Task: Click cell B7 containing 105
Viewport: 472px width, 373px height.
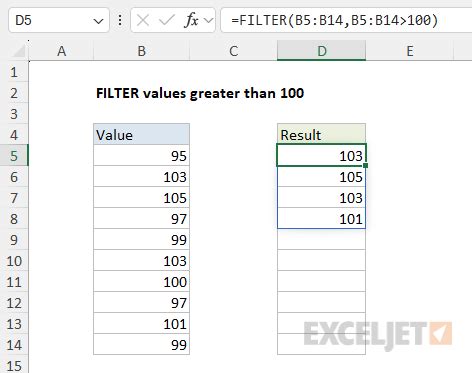Action: tap(142, 198)
